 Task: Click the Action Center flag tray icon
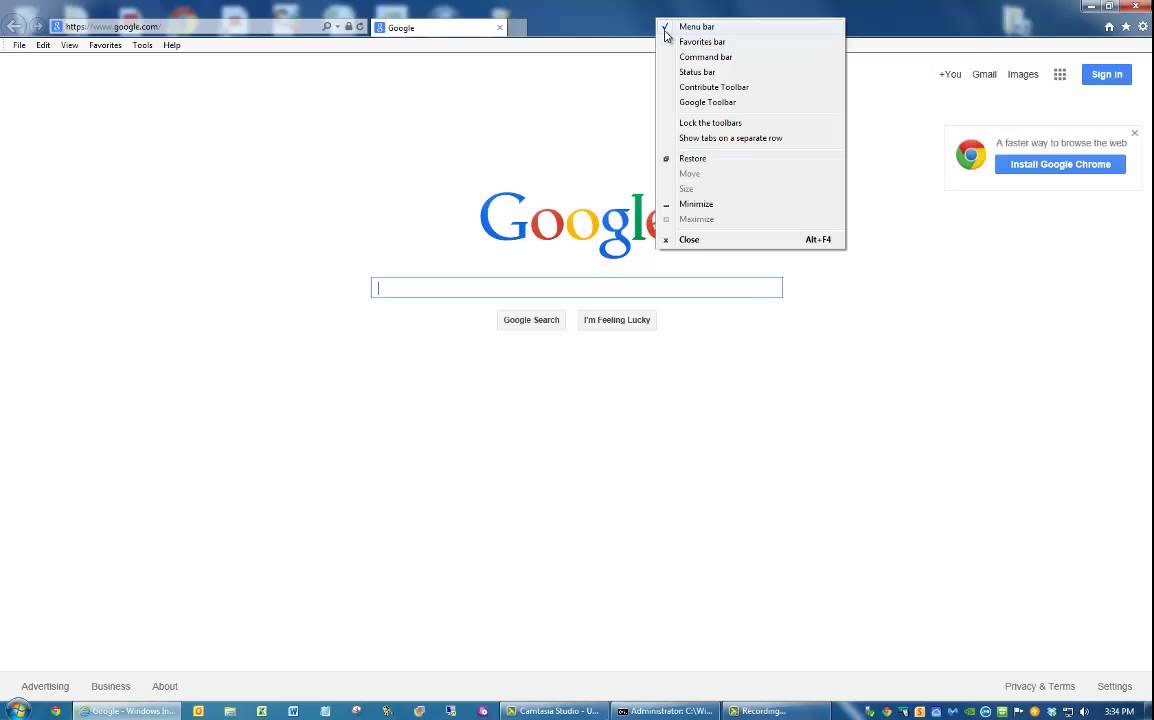click(x=1019, y=712)
